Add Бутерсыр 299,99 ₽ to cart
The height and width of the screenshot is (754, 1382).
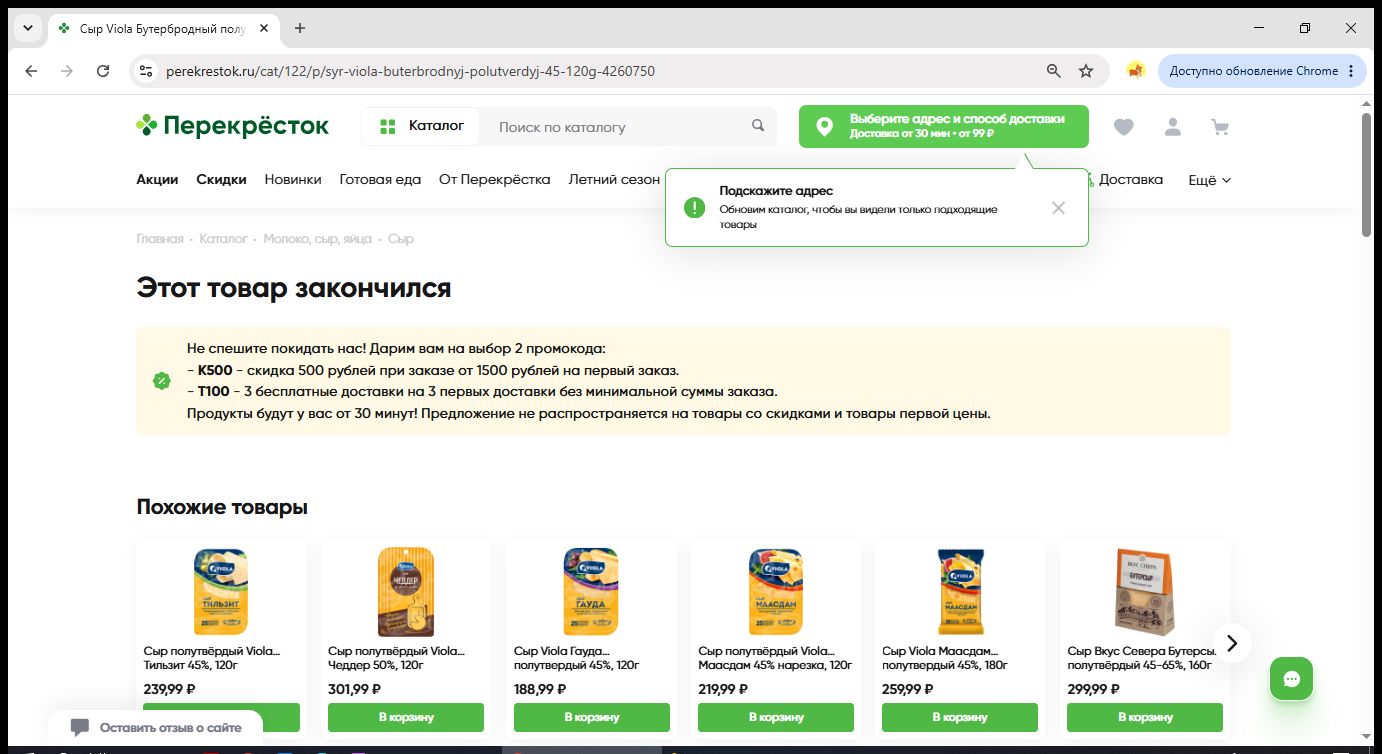click(1145, 717)
